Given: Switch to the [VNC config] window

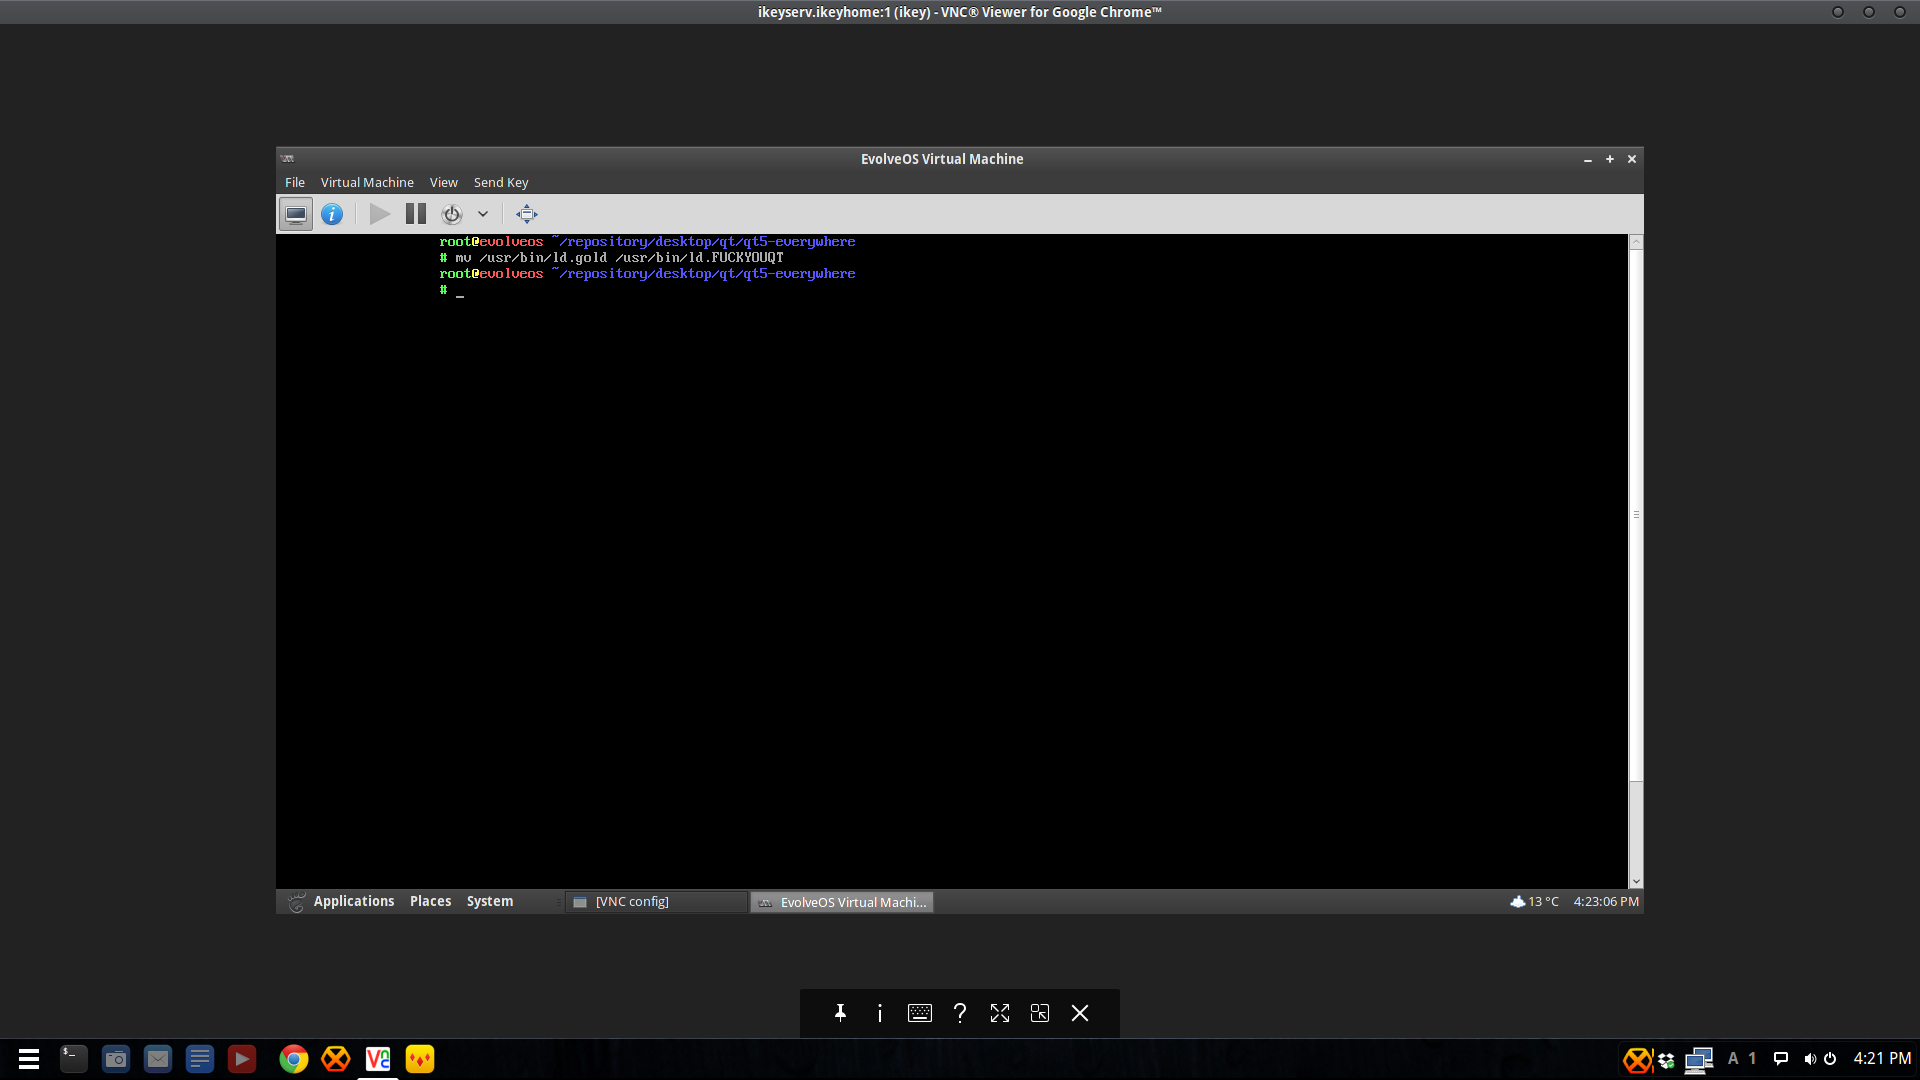Looking at the screenshot, I should [657, 902].
